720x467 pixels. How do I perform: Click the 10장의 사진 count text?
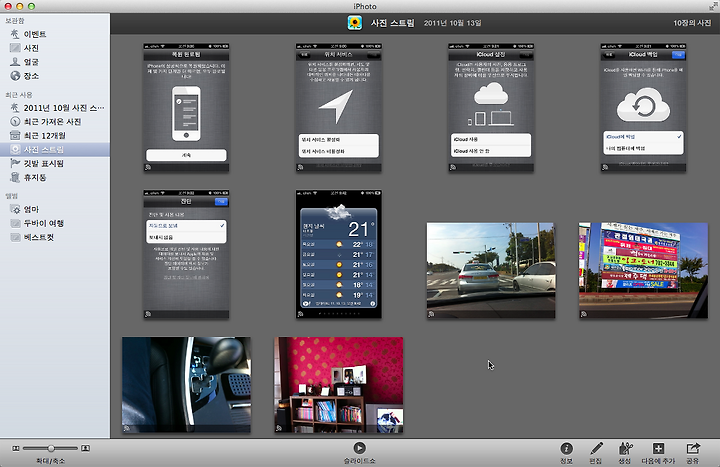coord(692,23)
